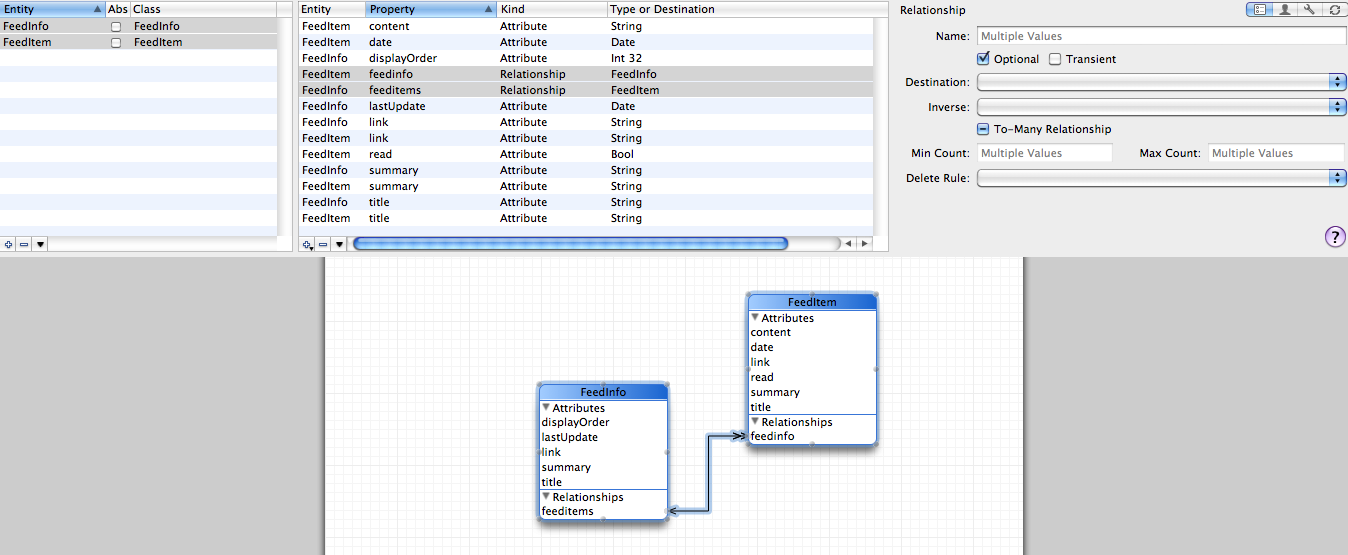Select date attribute in FeedItem diagram
This screenshot has width=1348, height=555.
(x=762, y=347)
